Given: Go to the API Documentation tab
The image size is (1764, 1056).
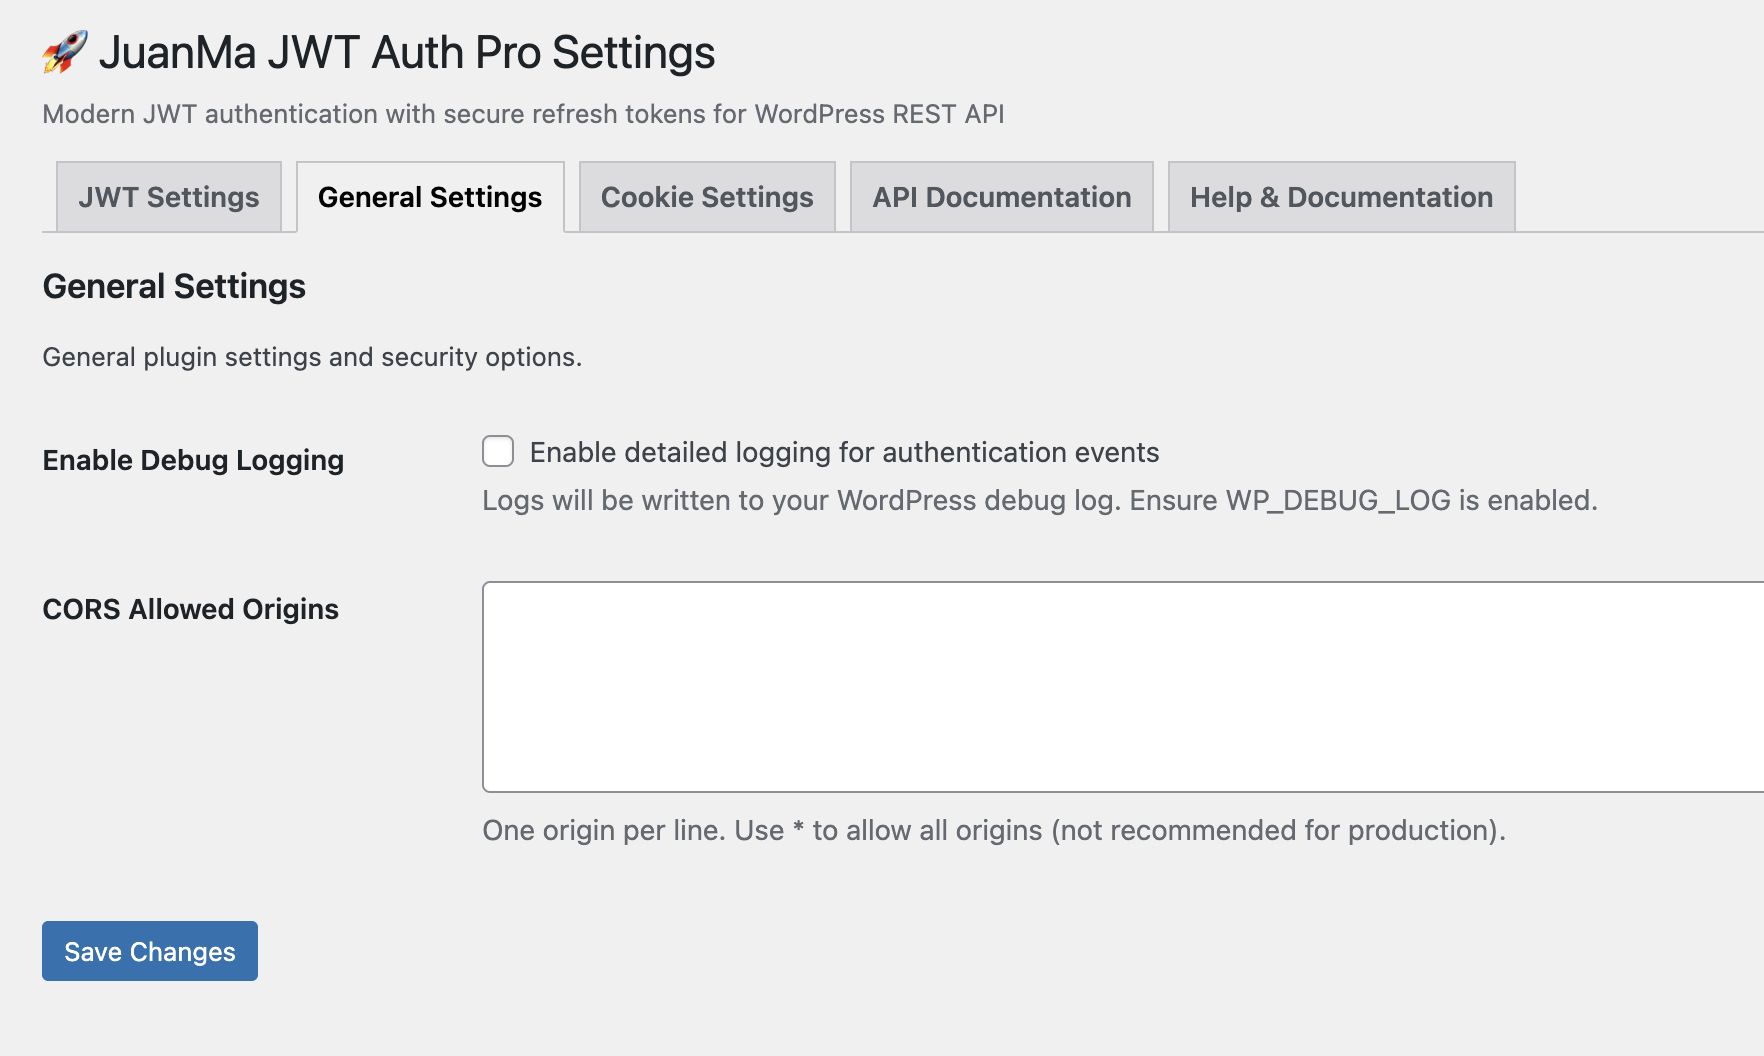Looking at the screenshot, I should point(1001,197).
